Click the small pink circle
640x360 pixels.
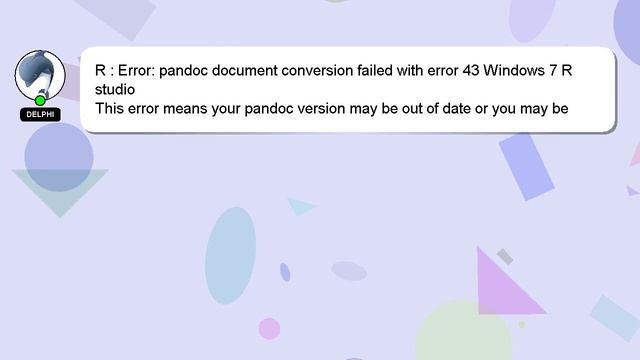tap(269, 329)
